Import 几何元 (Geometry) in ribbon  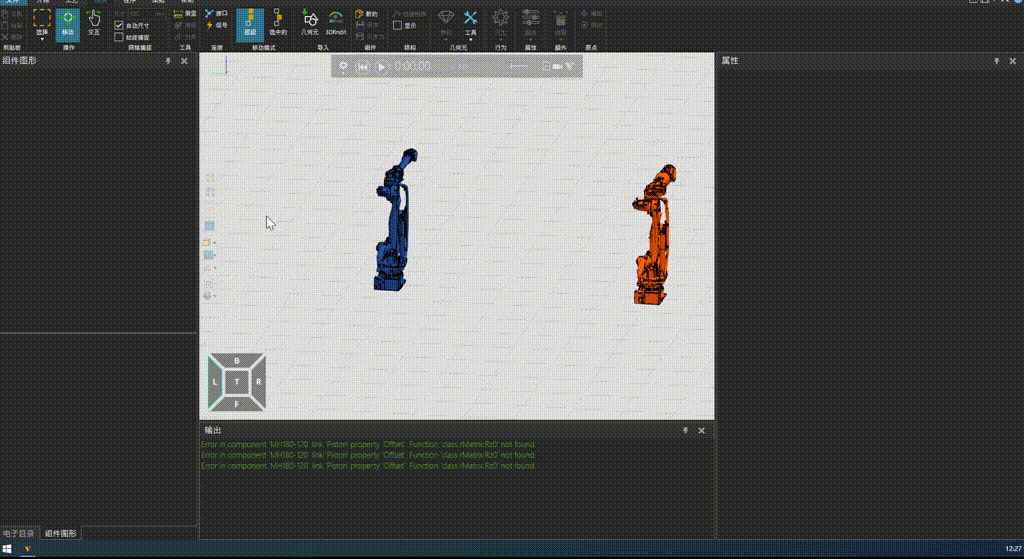click(310, 23)
